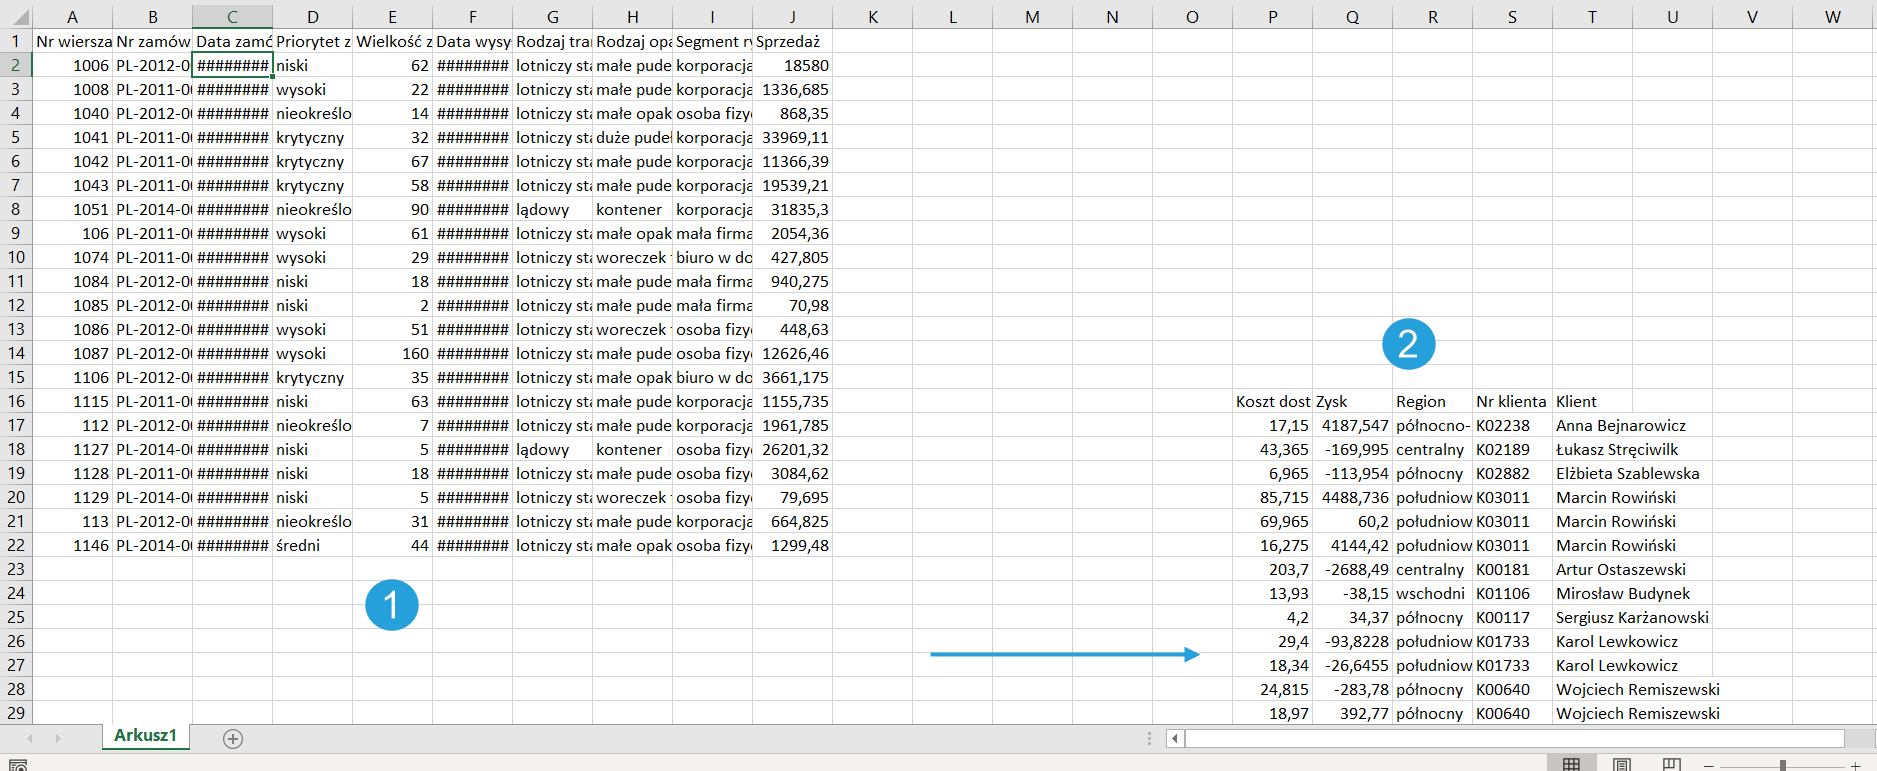Click previous sheet navigation arrow
The height and width of the screenshot is (771, 1877).
30,739
